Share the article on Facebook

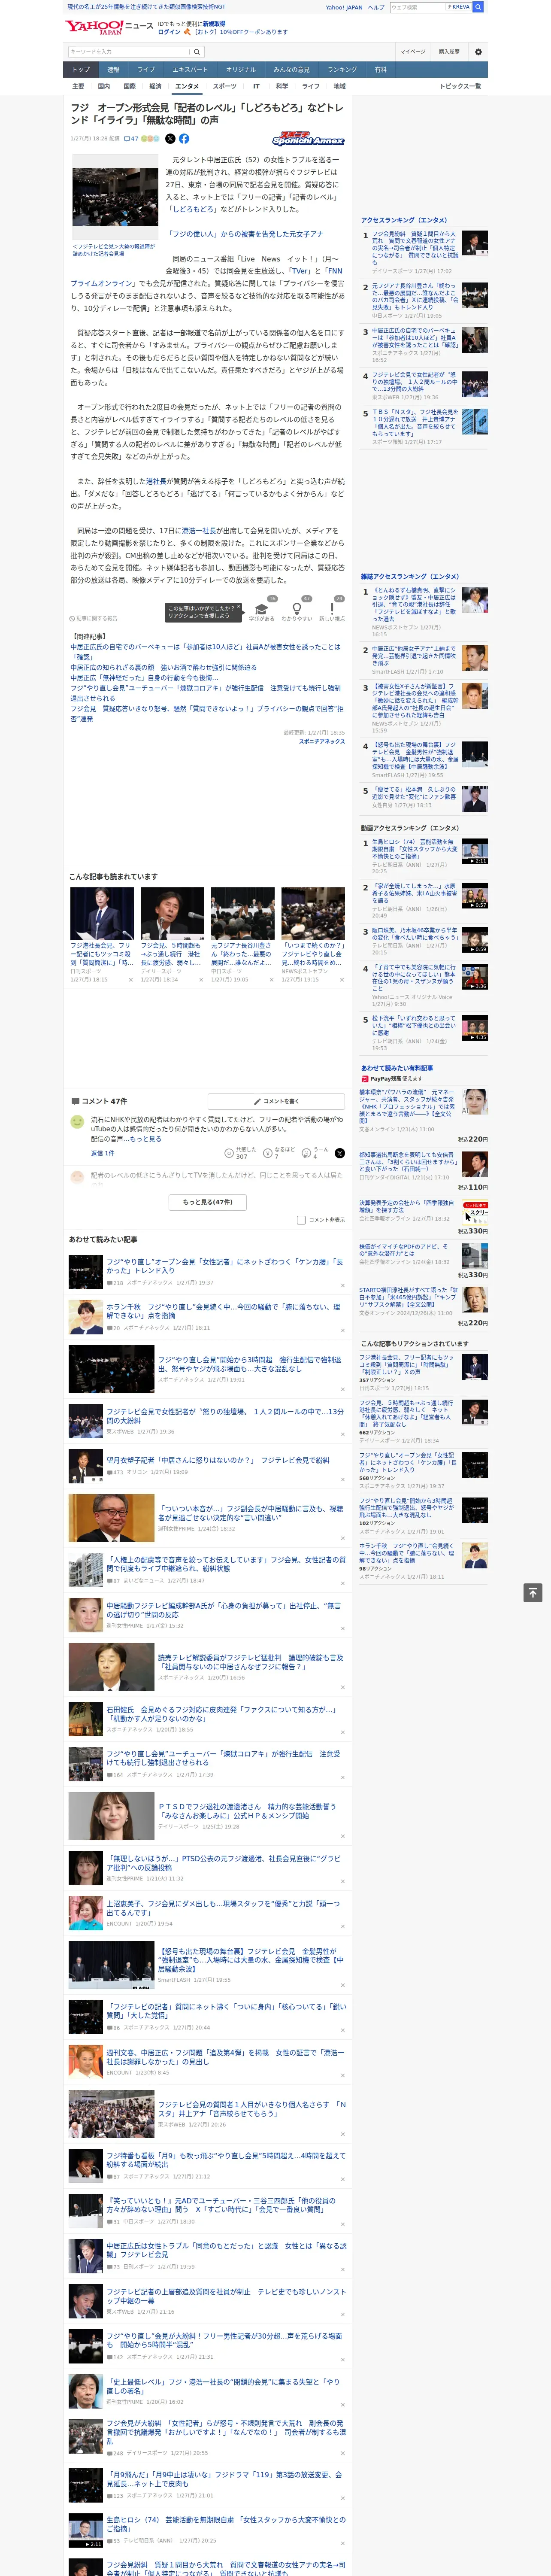point(184,139)
